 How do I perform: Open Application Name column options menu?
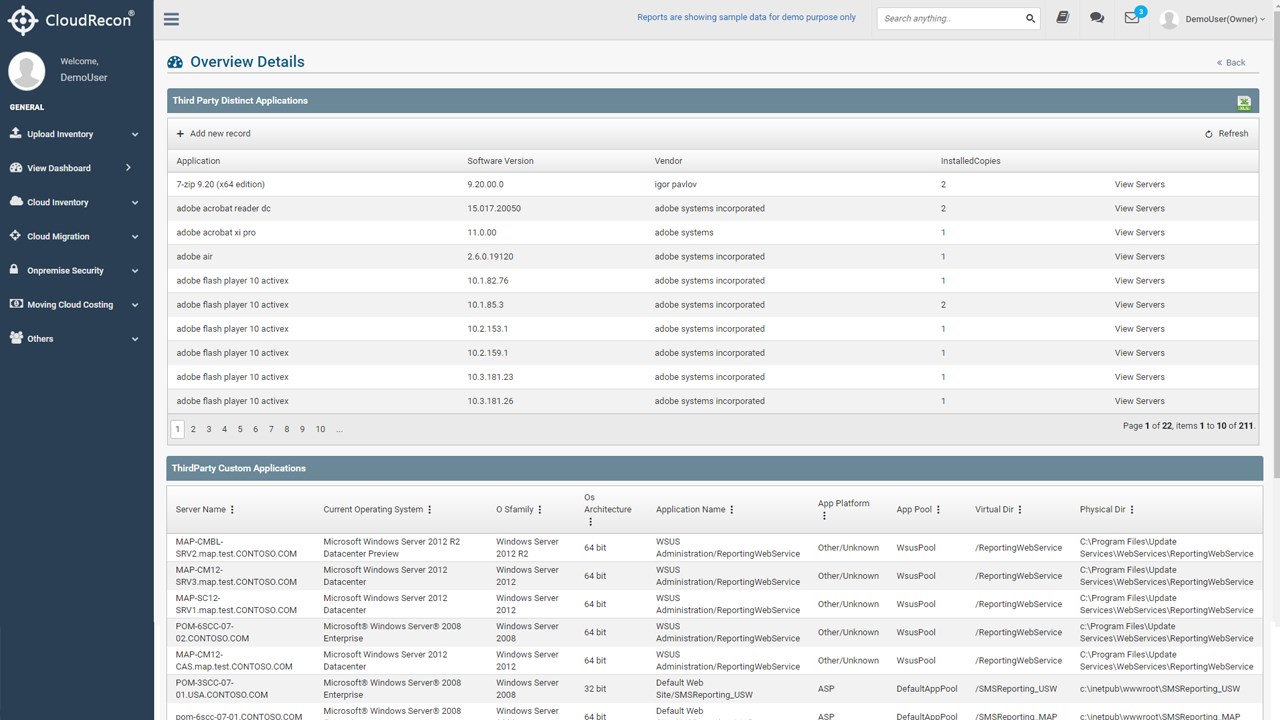click(732, 510)
